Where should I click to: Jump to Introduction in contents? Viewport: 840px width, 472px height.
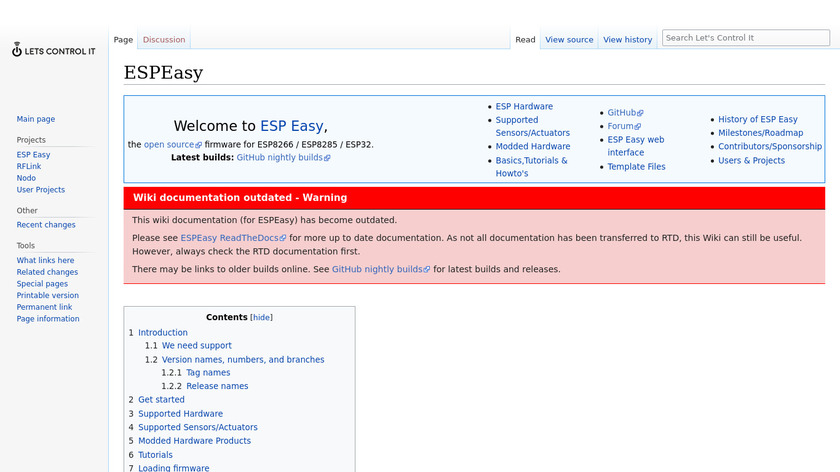[163, 333]
